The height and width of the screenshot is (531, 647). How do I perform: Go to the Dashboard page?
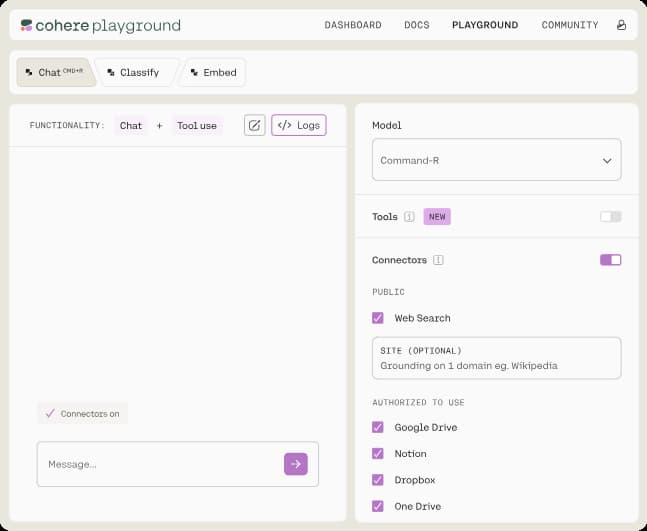[353, 25]
